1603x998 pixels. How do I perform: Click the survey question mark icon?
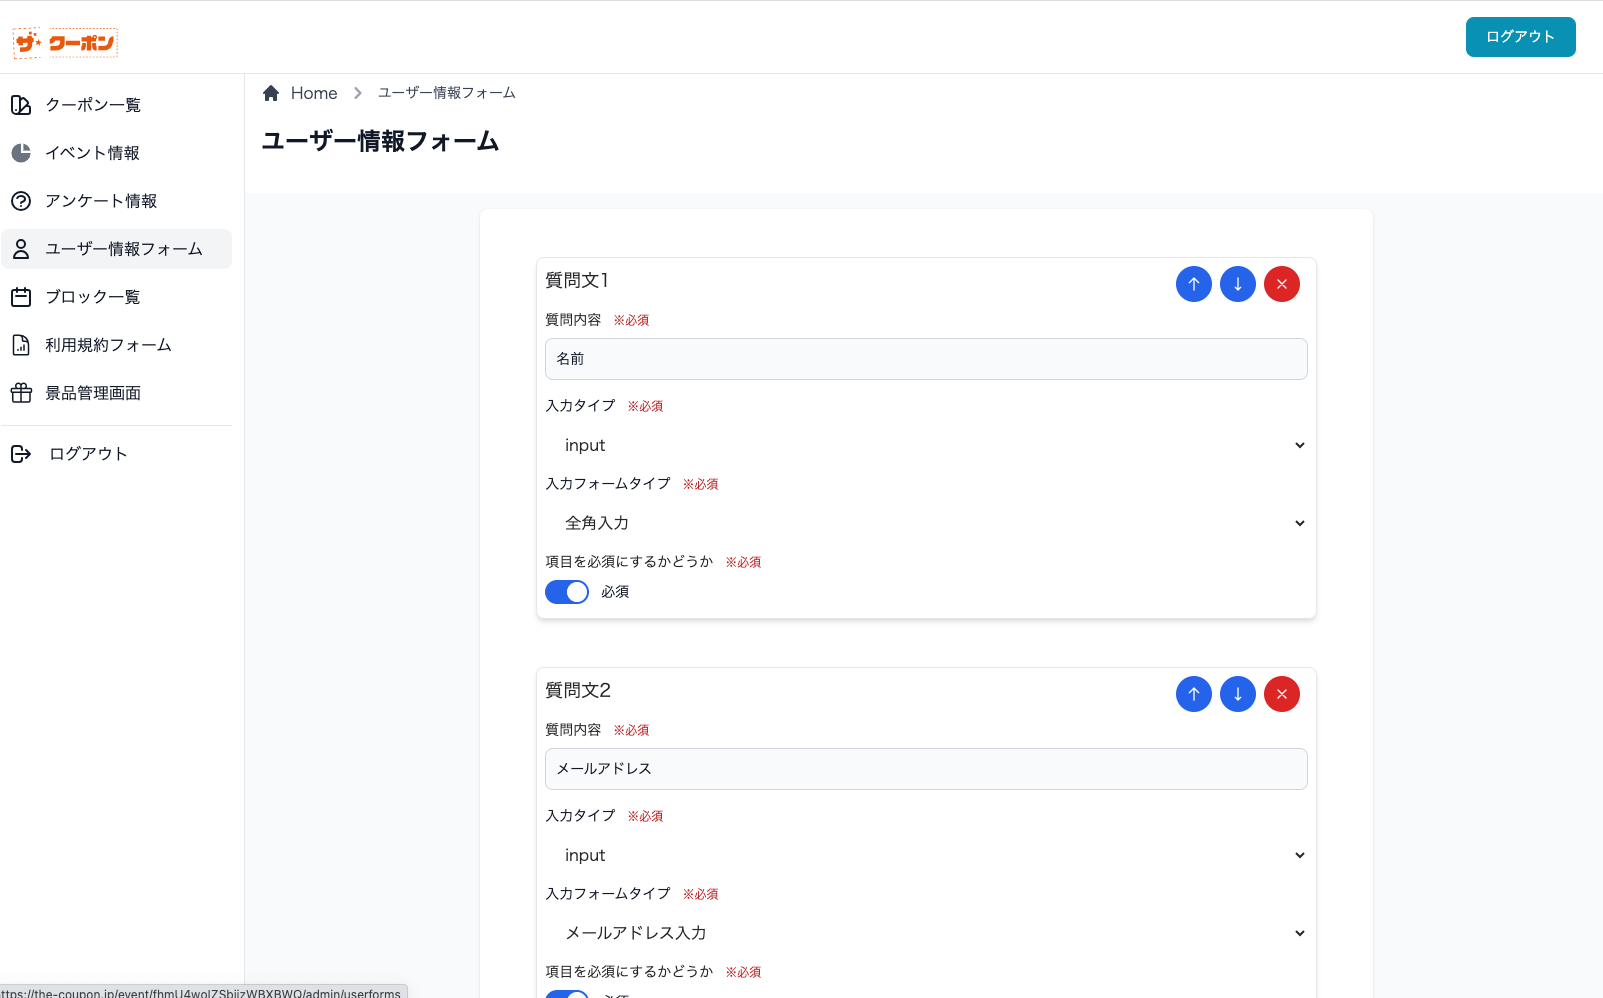[21, 201]
